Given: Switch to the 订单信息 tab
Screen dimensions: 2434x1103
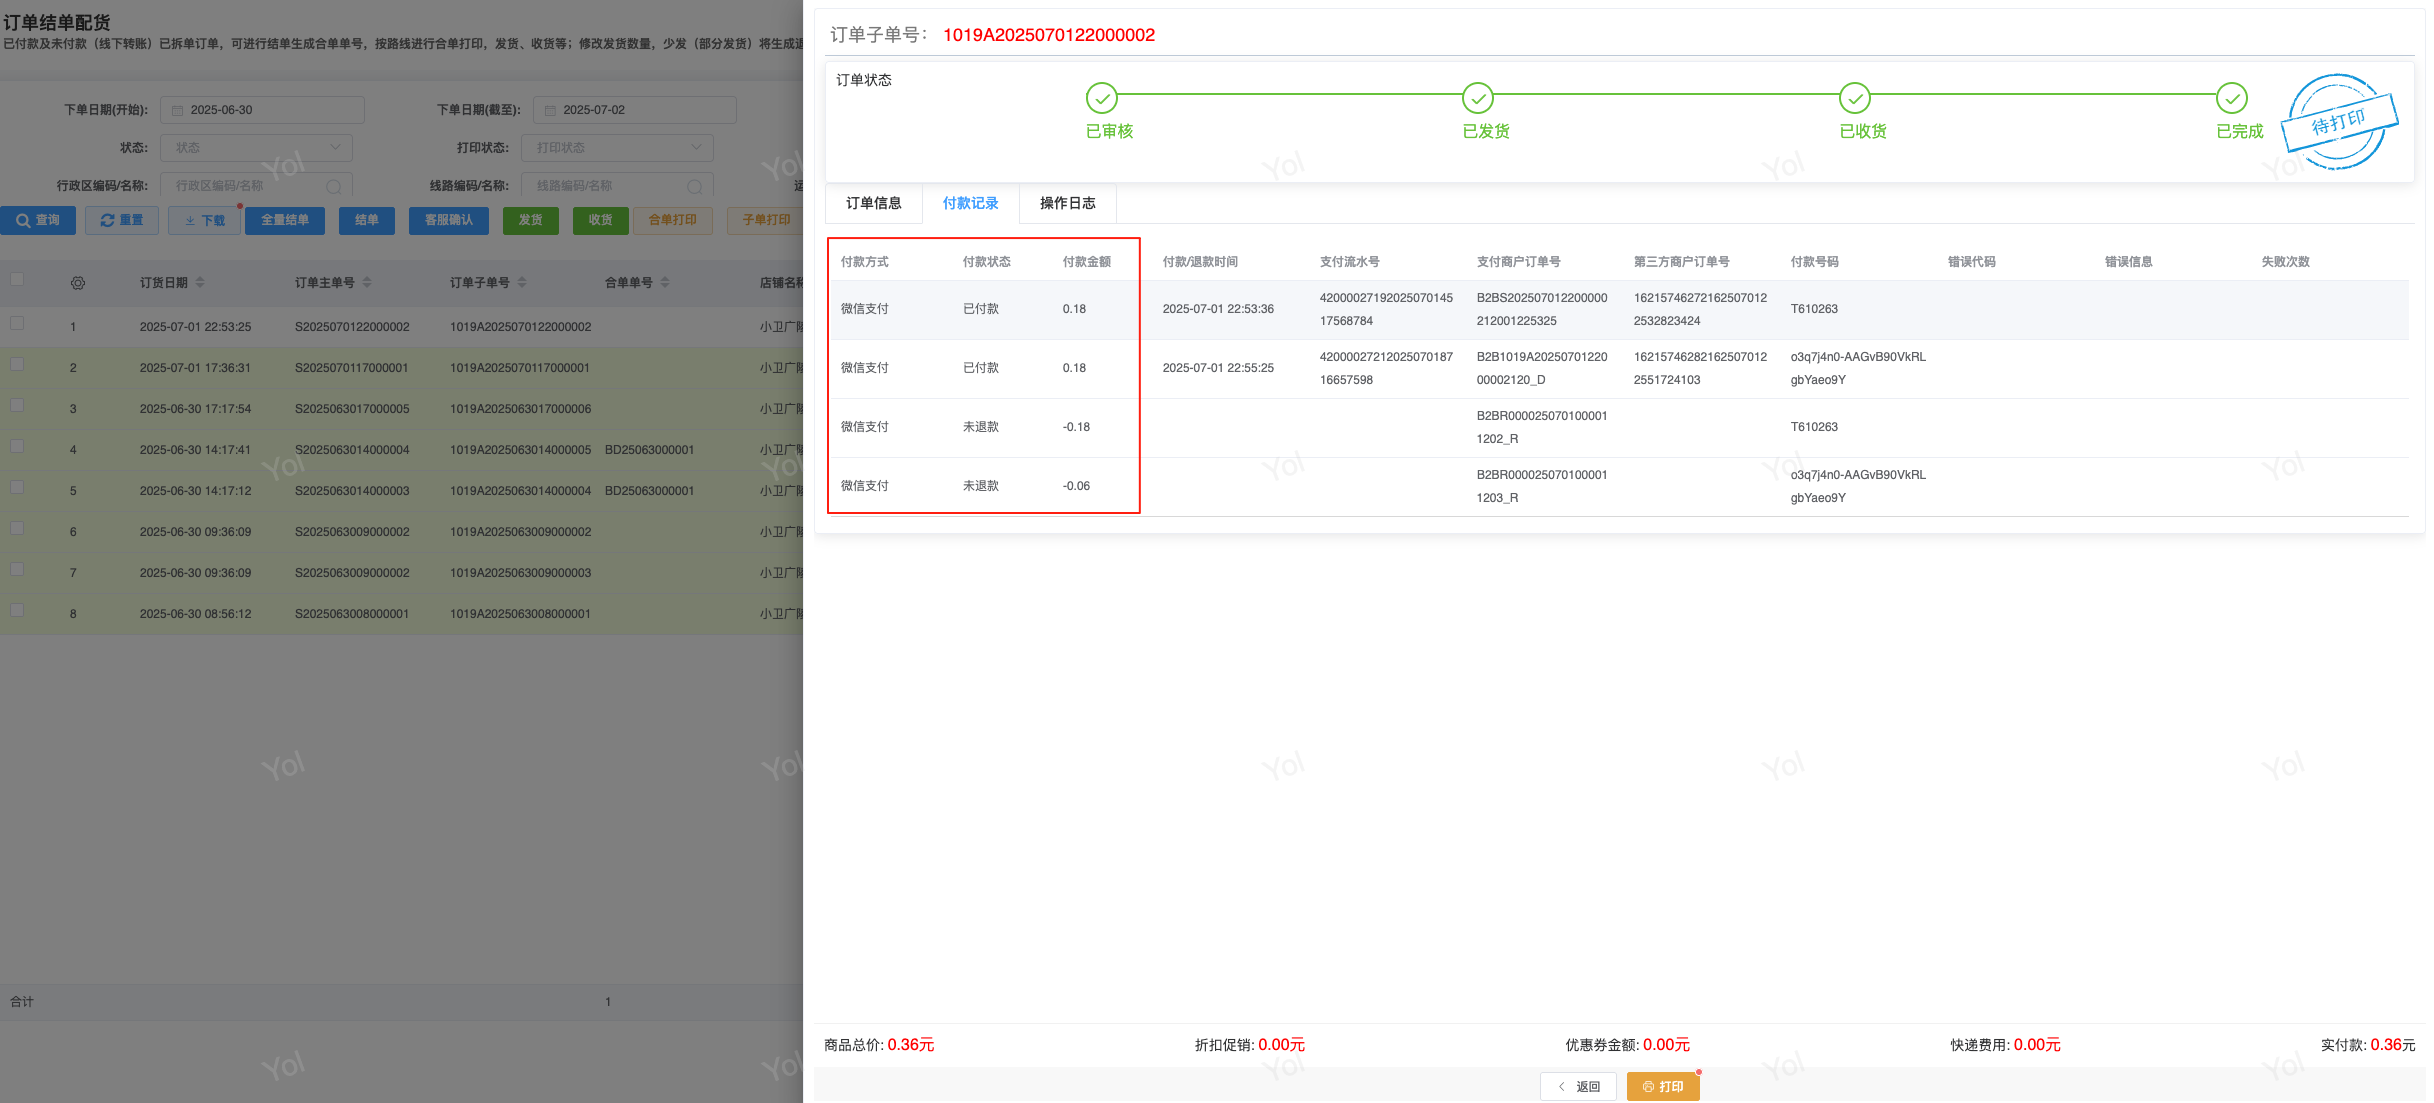Looking at the screenshot, I should pos(873,203).
